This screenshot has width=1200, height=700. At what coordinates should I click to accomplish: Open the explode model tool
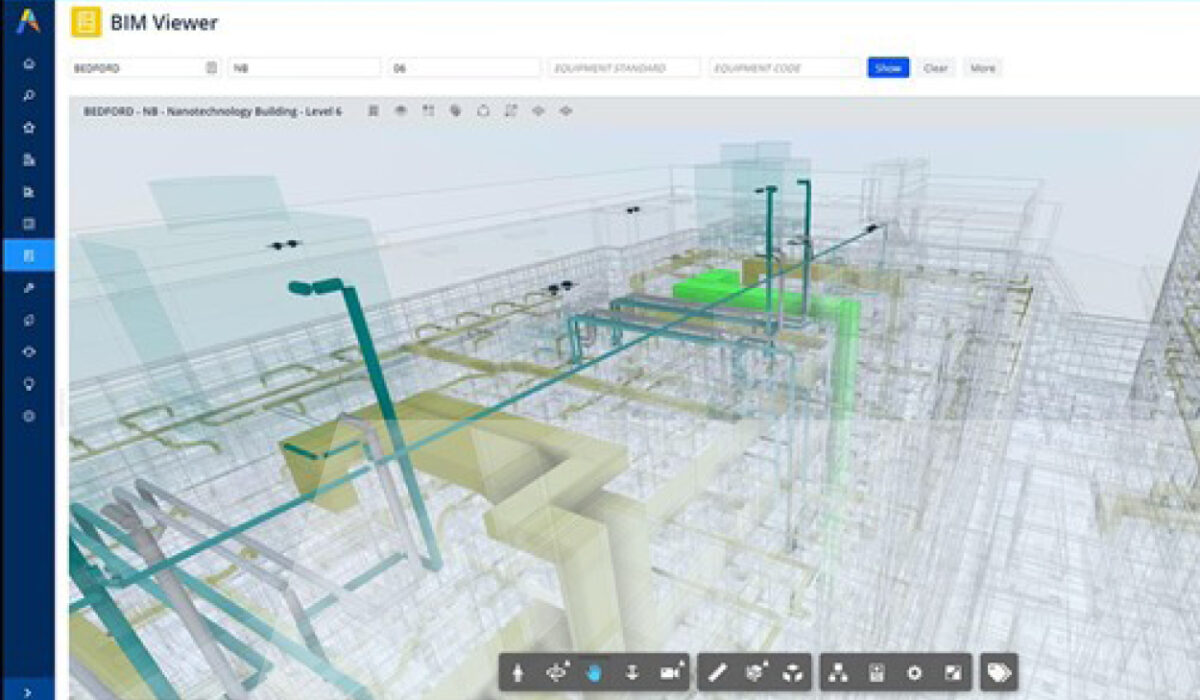(x=791, y=673)
